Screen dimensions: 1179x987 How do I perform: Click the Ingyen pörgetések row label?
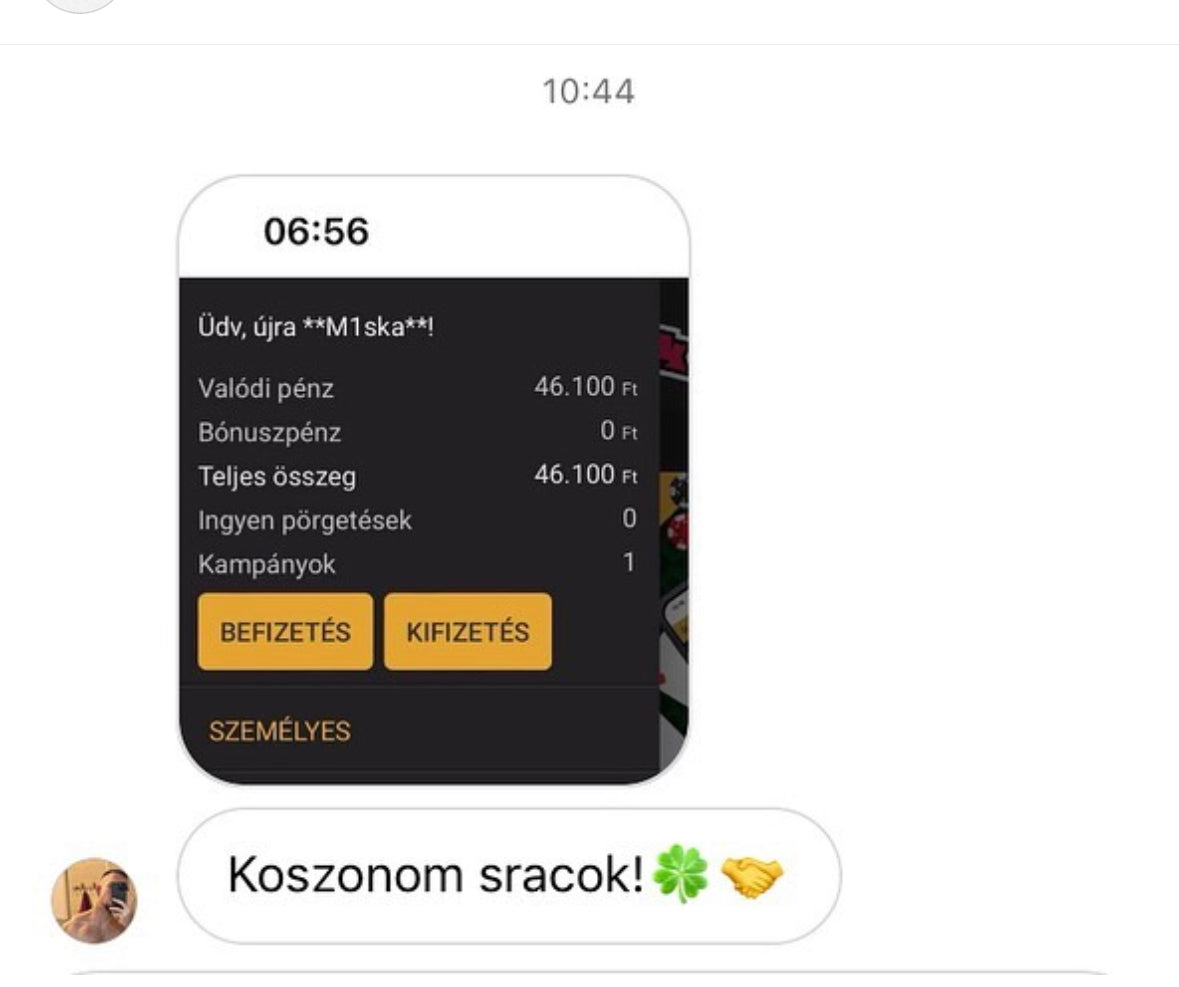305,520
